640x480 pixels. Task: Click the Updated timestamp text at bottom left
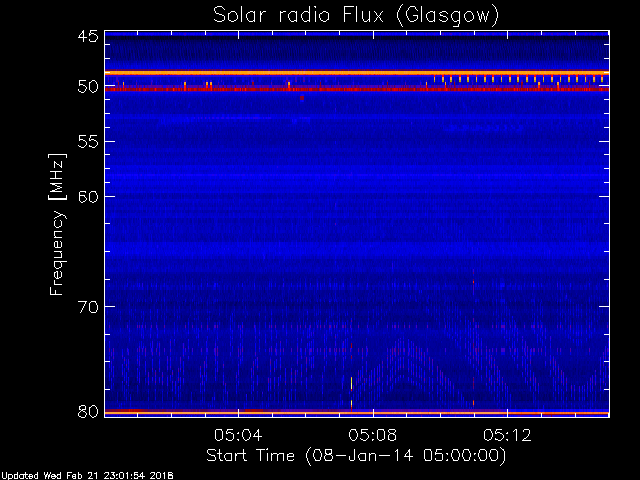coord(87,475)
